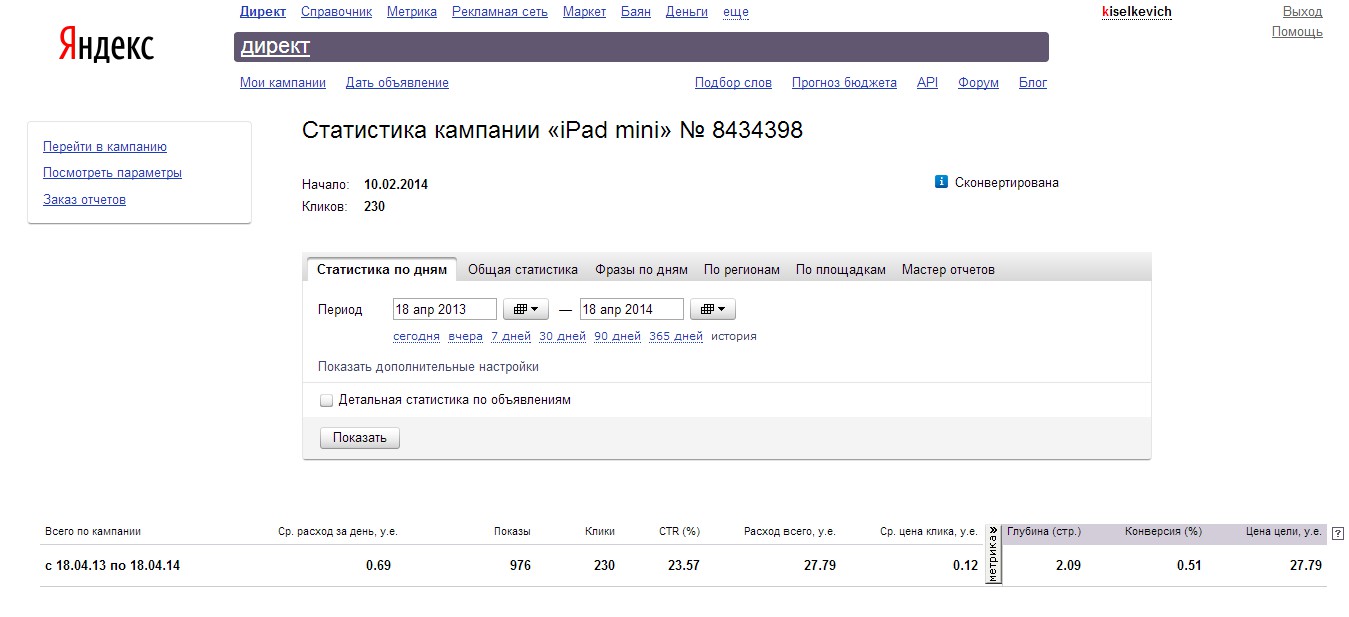Click the Глубина (стр.) column header
The height and width of the screenshot is (617, 1349).
click(x=1044, y=532)
